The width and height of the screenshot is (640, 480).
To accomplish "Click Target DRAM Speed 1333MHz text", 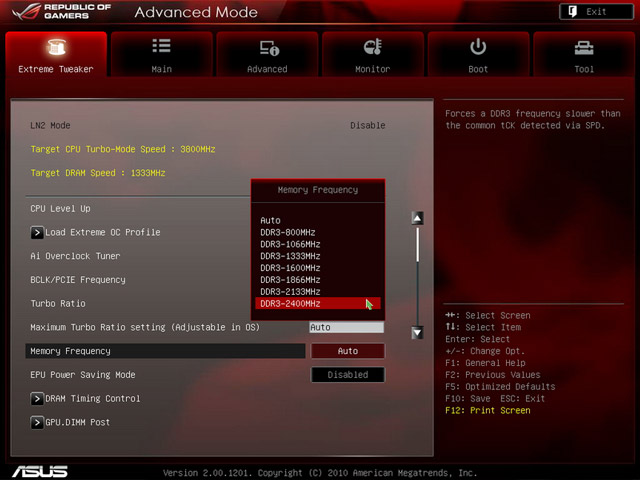I will [98, 173].
